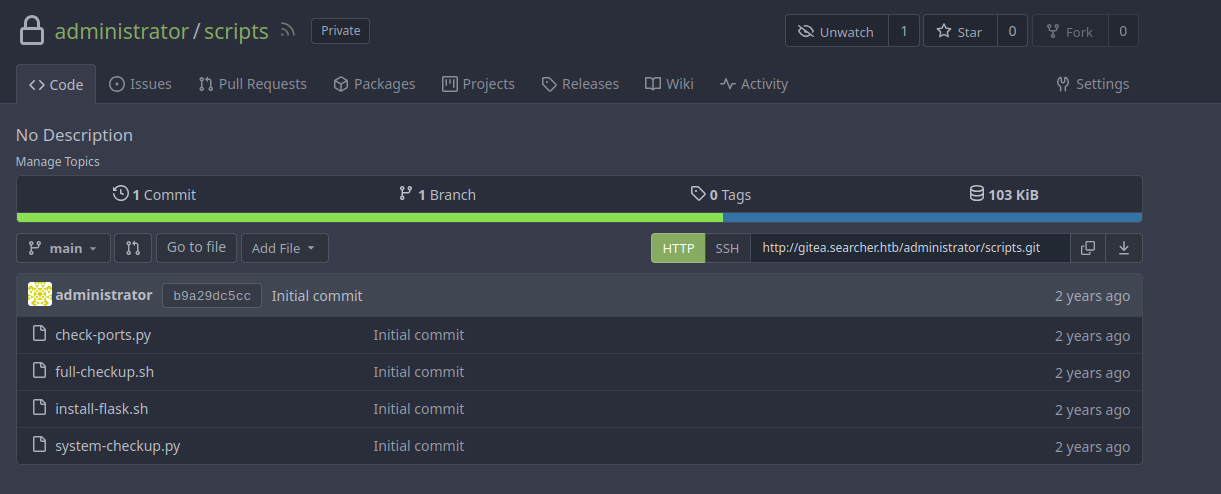Click the Go to file button
Viewport: 1221px width, 494px height.
click(196, 247)
